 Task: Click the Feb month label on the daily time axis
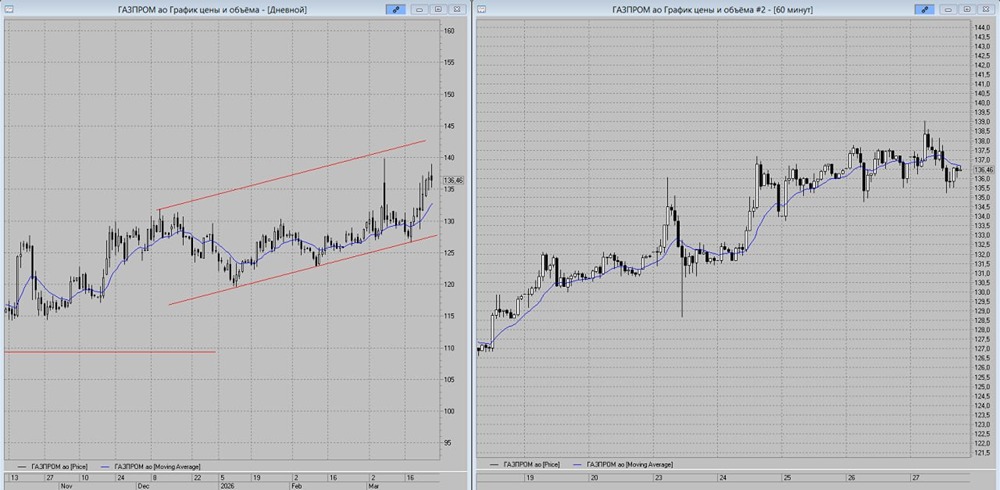(297, 486)
